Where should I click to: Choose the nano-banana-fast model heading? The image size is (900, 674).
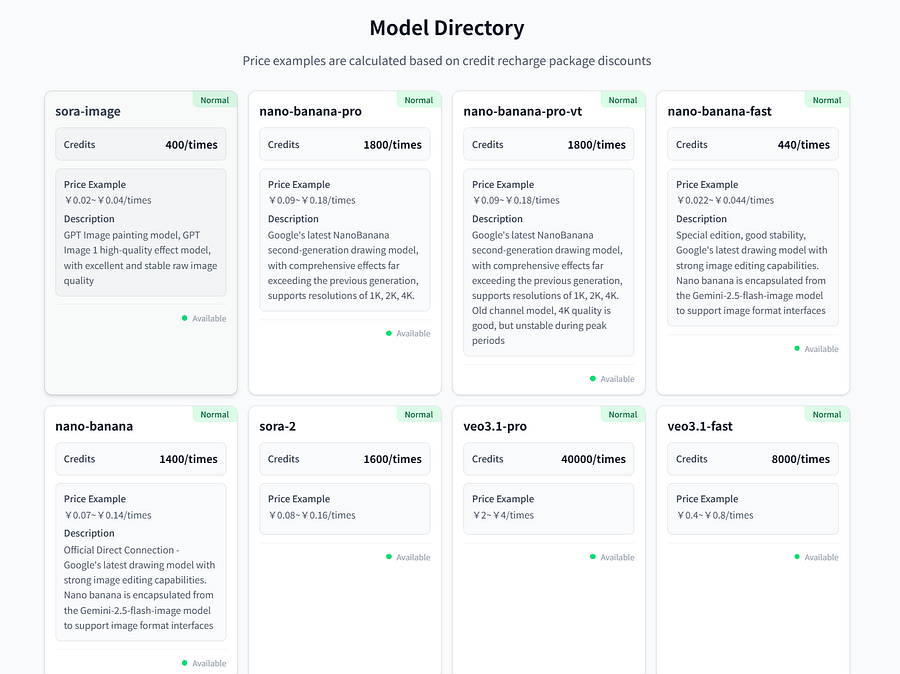pyautogui.click(x=719, y=111)
